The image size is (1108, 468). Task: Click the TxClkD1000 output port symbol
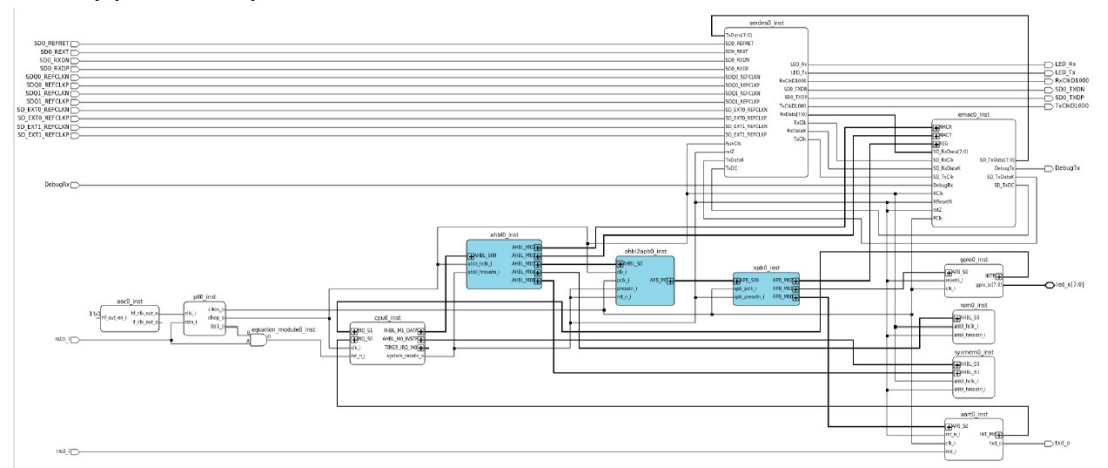[1047, 105]
